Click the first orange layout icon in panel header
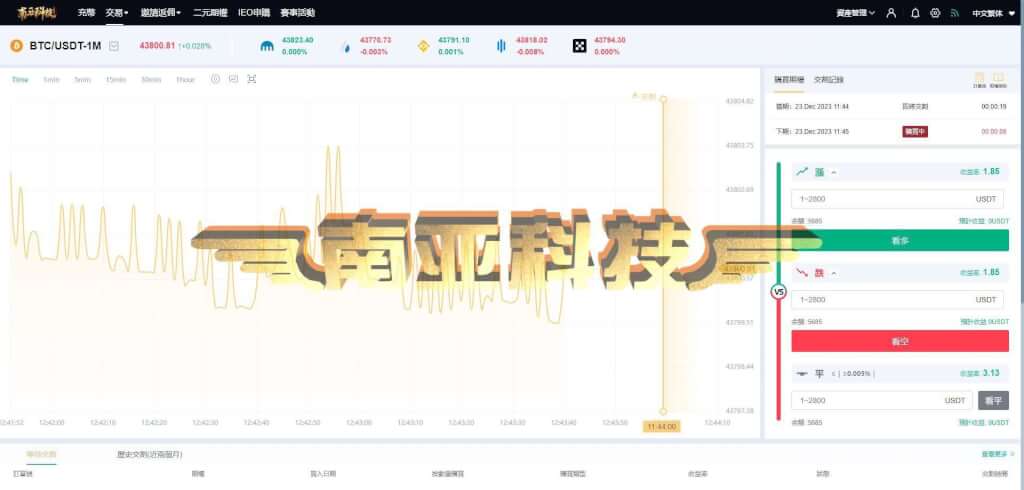 click(x=979, y=79)
